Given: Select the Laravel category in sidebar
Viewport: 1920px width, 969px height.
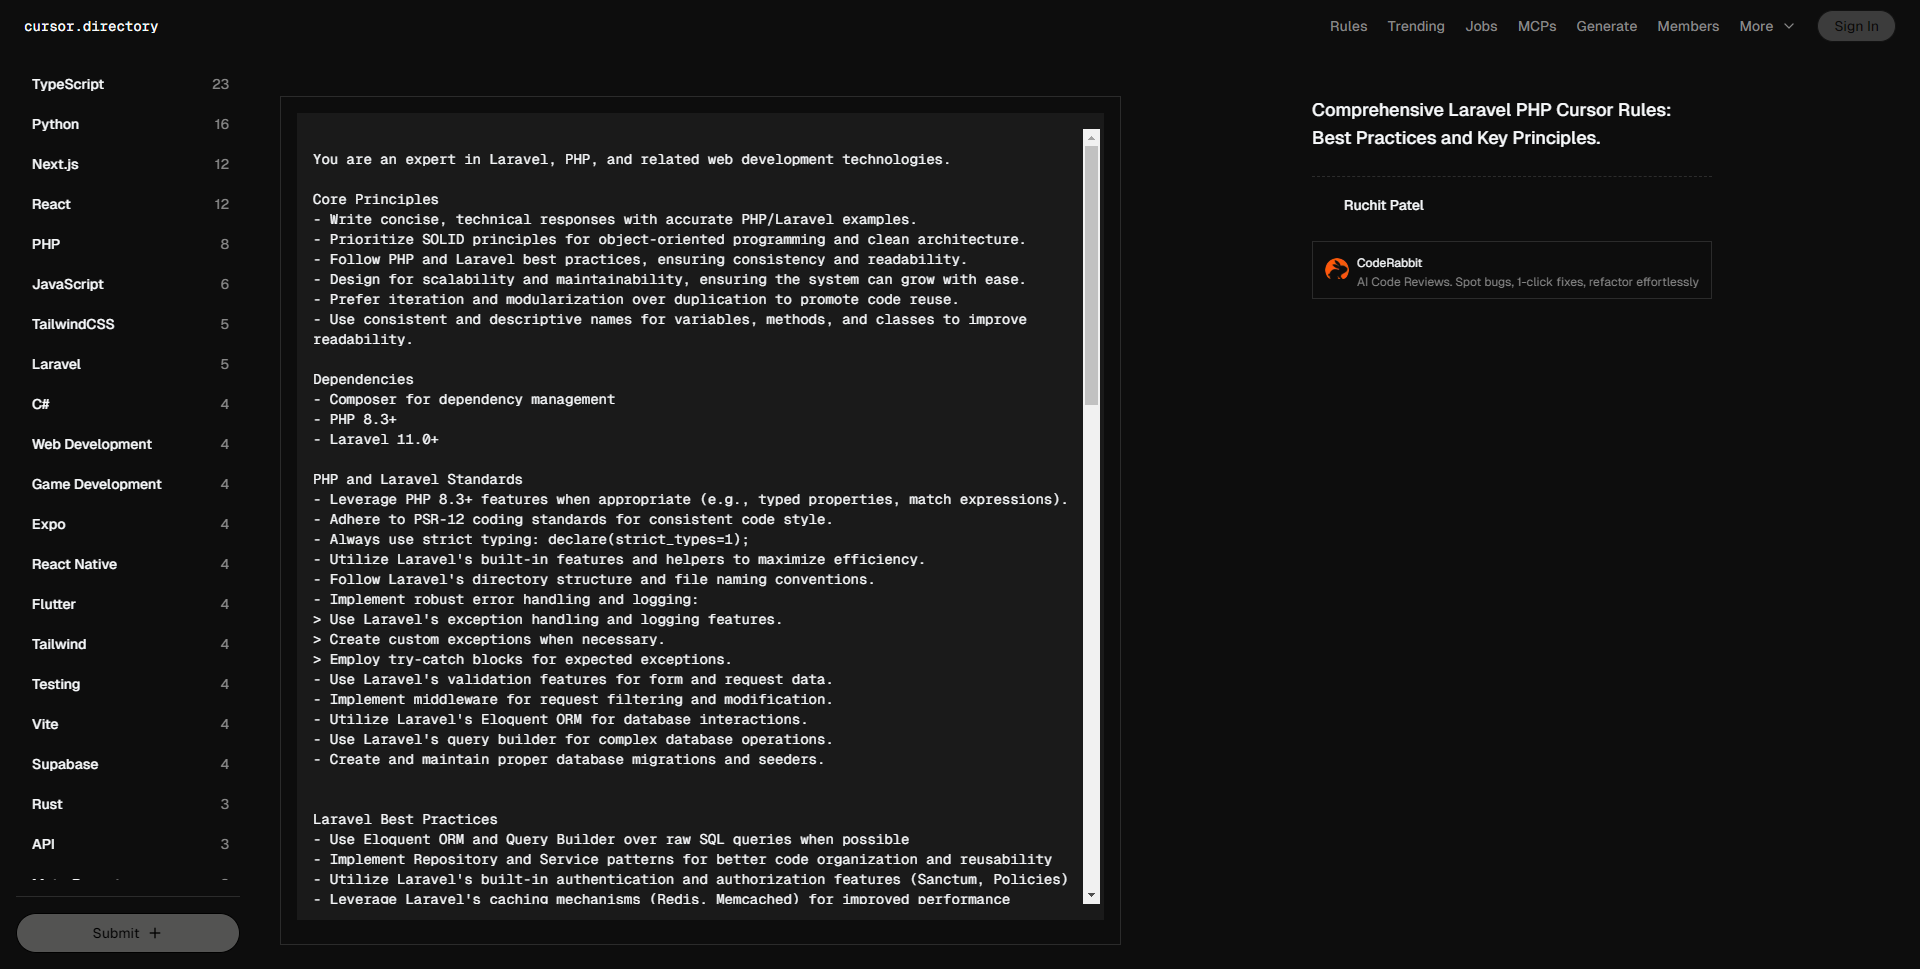Looking at the screenshot, I should pyautogui.click(x=56, y=364).
